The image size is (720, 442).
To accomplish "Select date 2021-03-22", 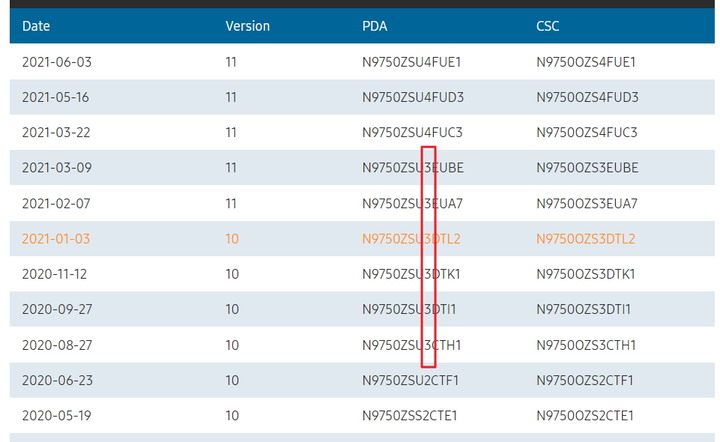I will tap(56, 133).
